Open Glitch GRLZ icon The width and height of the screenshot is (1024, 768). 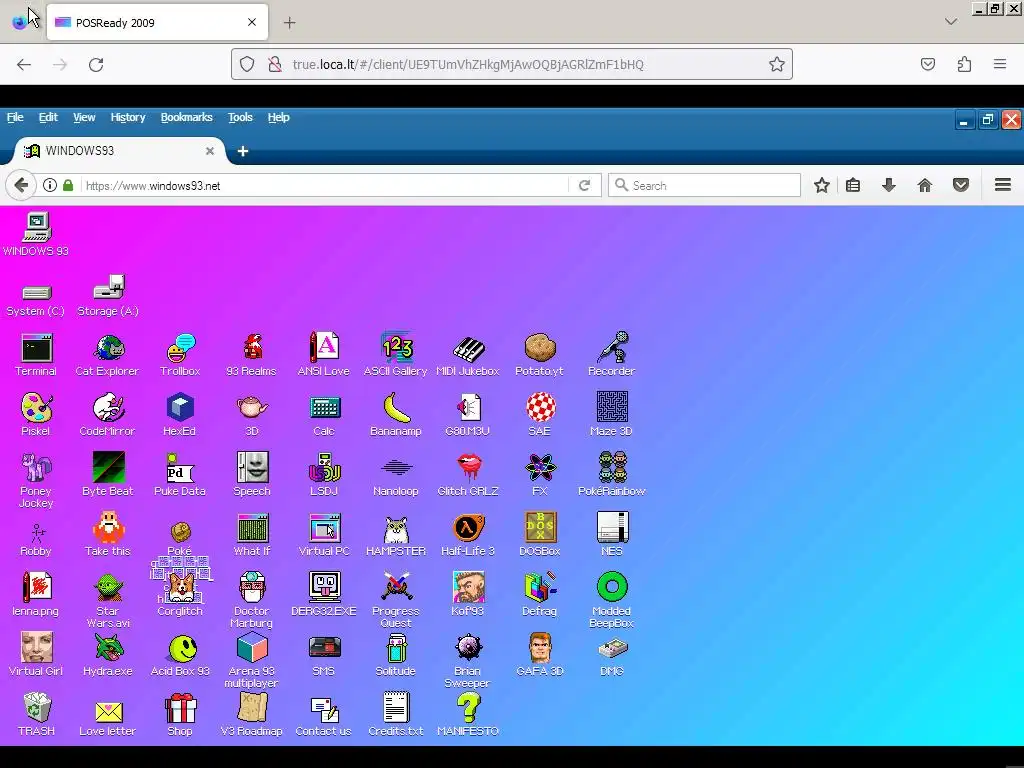pos(468,475)
